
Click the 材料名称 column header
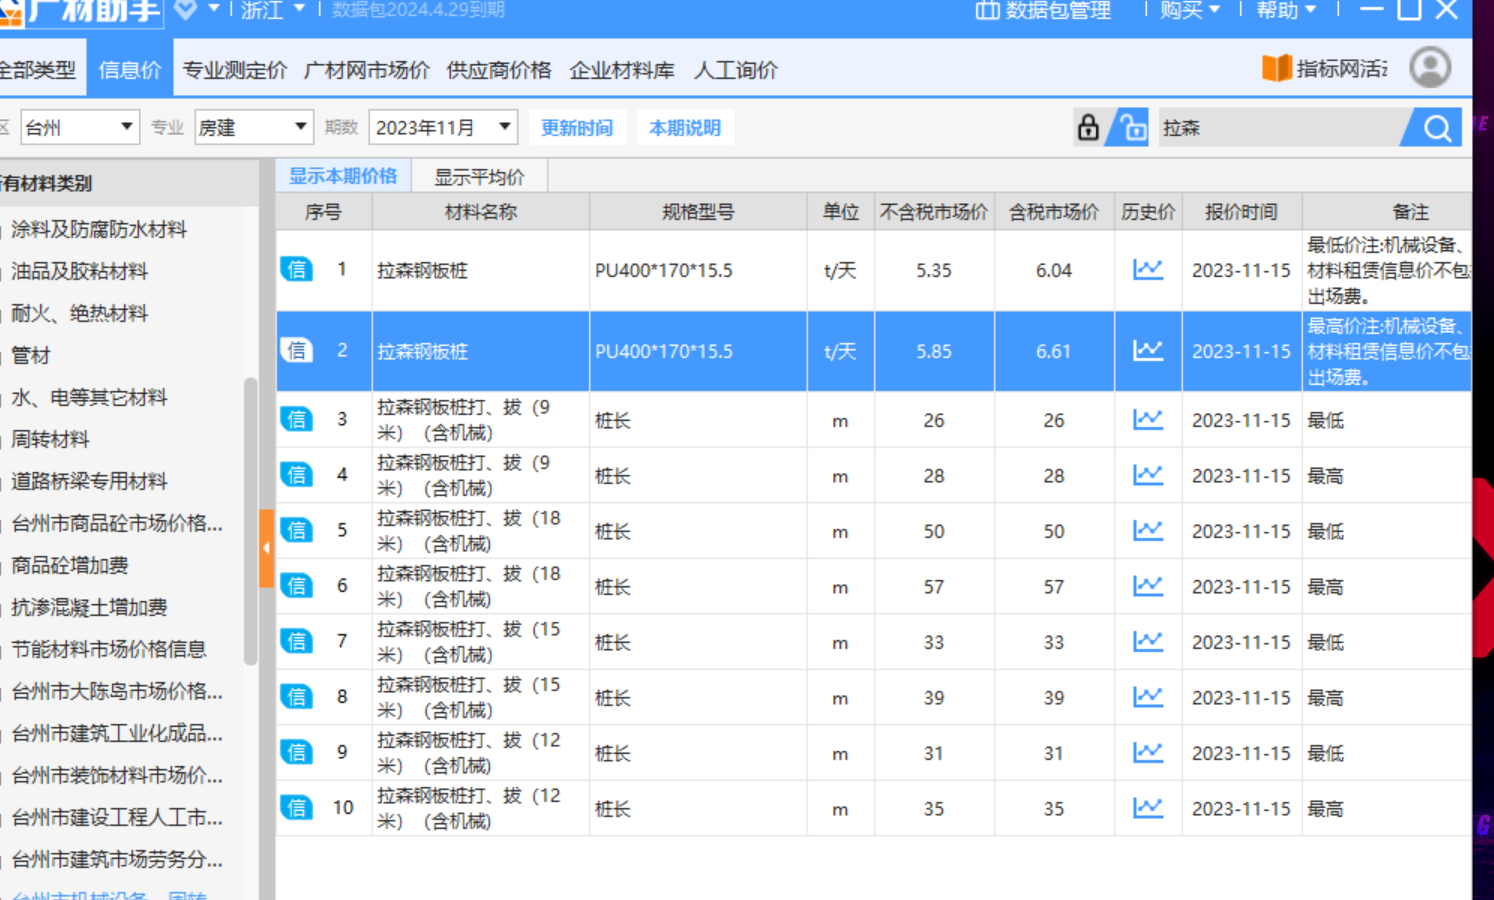point(481,212)
